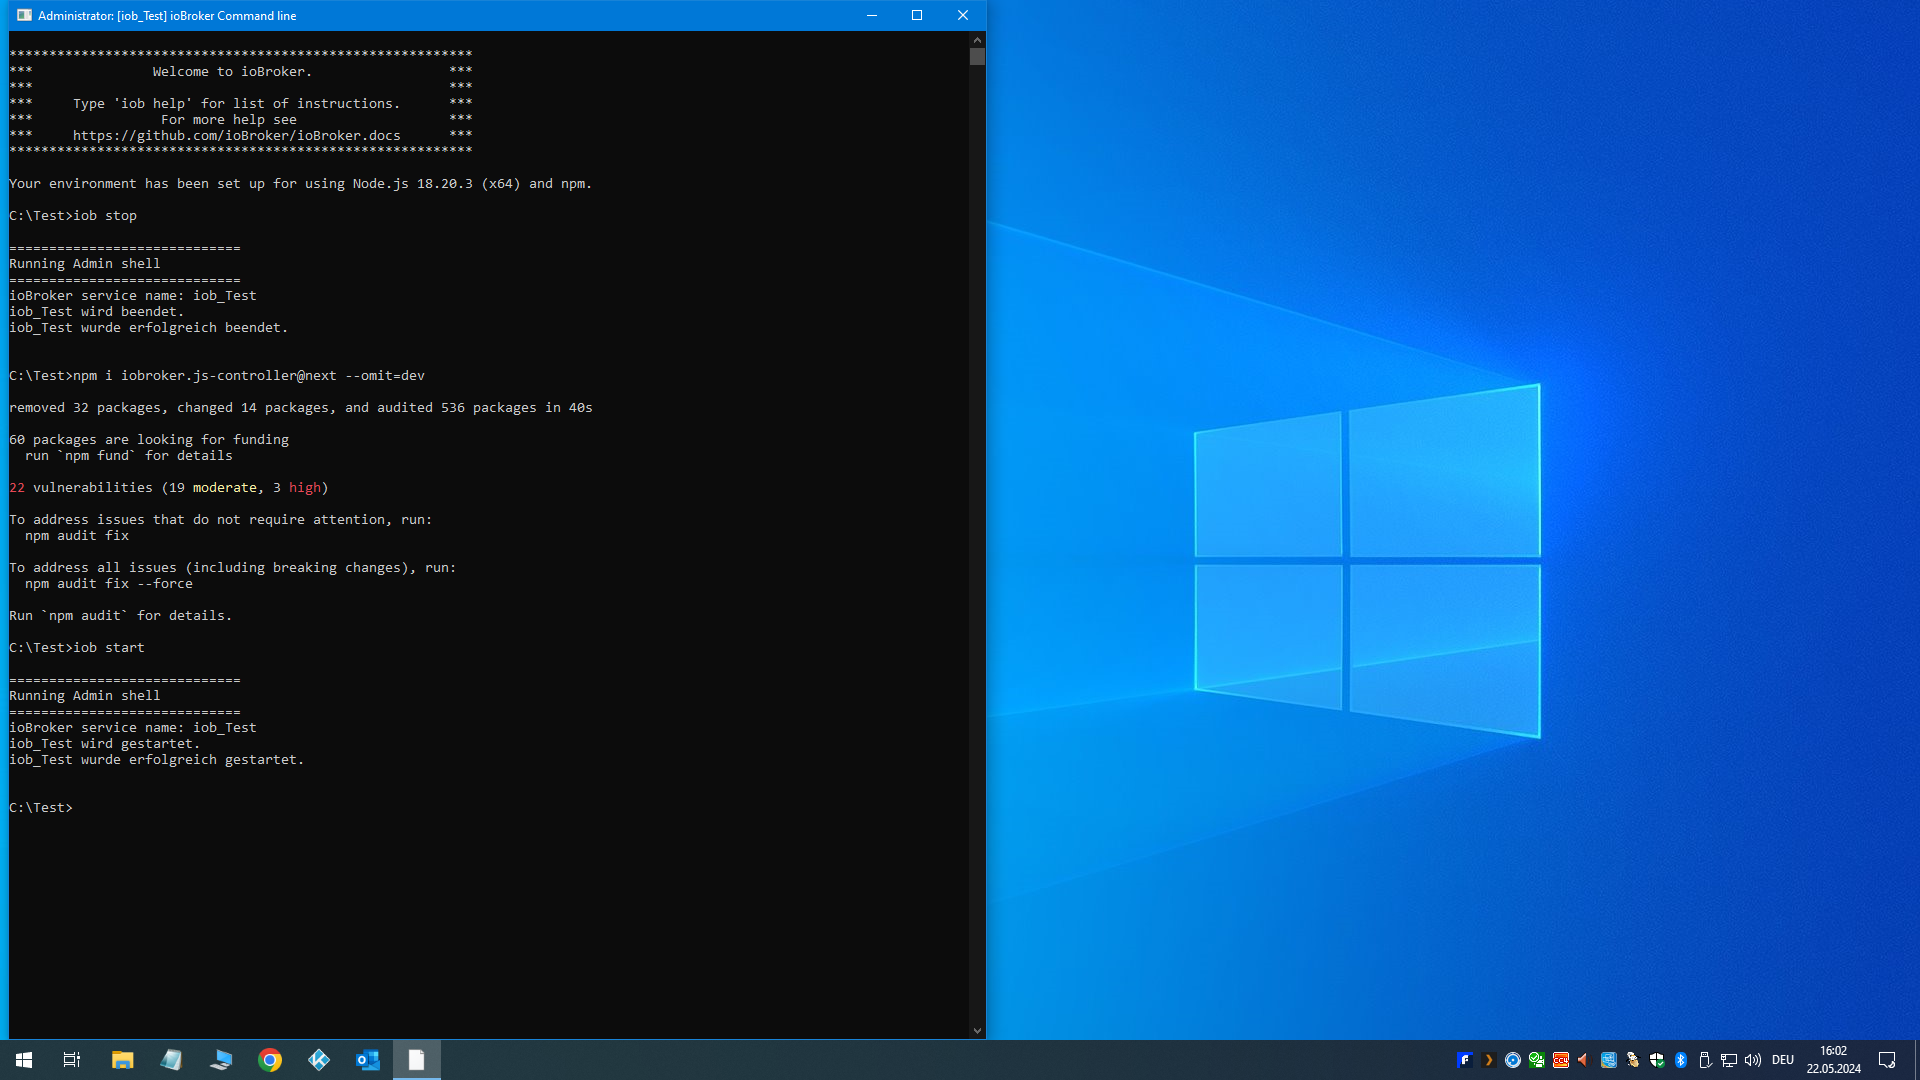Open Task View in the taskbar
Viewport: 1920px width, 1080px height.
72,1060
